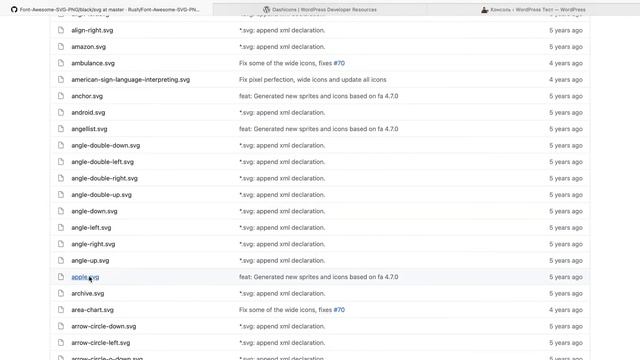640x360 pixels.
Task: Click file icon next to apple.svg
Action: tap(61, 277)
